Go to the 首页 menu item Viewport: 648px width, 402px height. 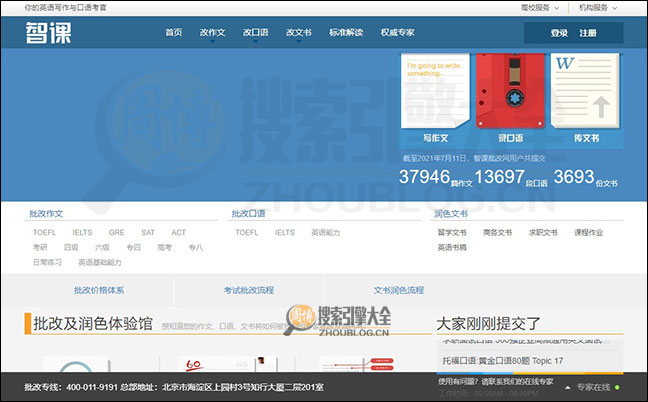coord(174,32)
